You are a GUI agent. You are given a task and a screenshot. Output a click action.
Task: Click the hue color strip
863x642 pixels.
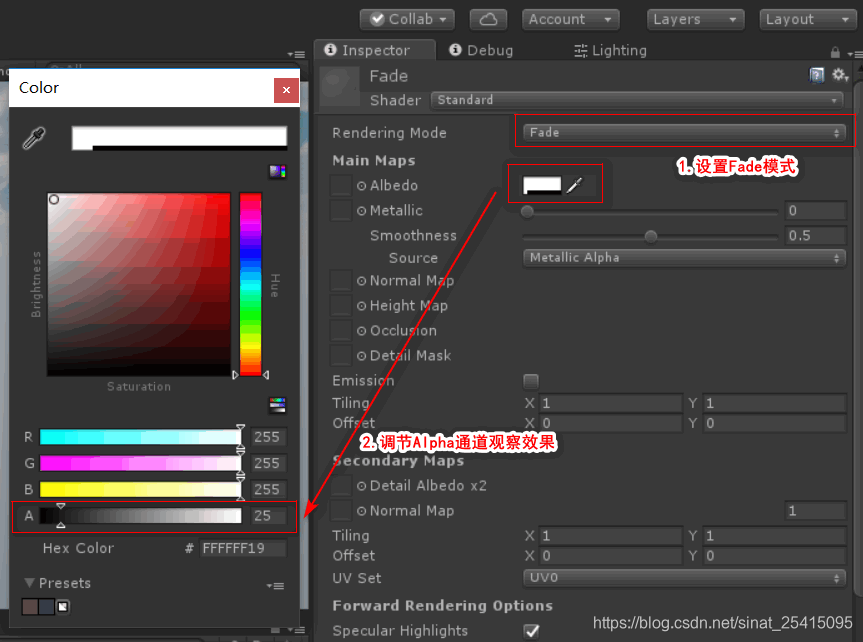250,285
